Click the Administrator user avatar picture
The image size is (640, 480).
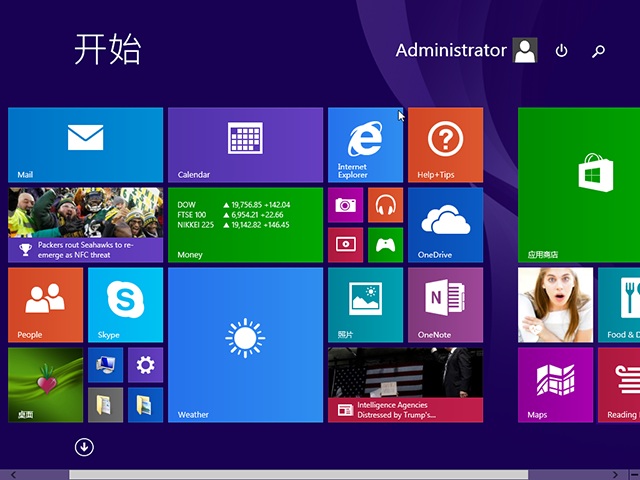coord(525,50)
